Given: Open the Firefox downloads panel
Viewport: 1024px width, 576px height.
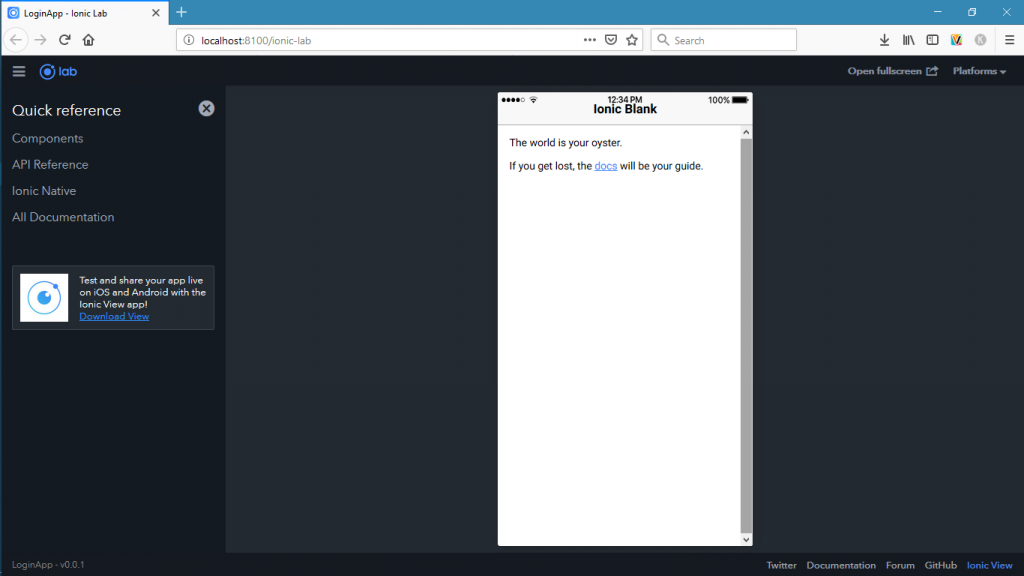Looking at the screenshot, I should [x=884, y=40].
